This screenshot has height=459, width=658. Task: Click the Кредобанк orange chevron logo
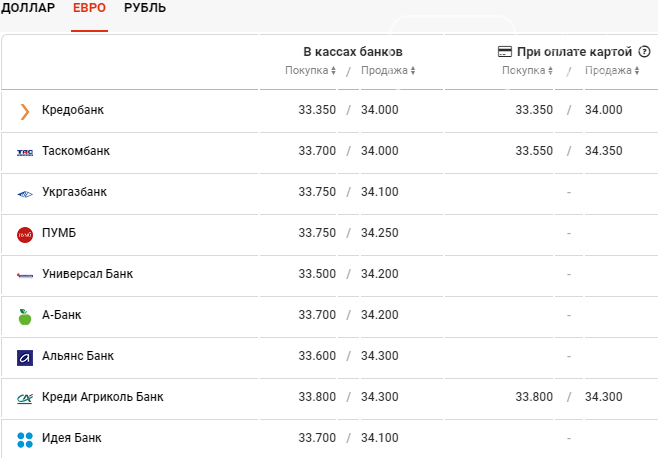25,111
